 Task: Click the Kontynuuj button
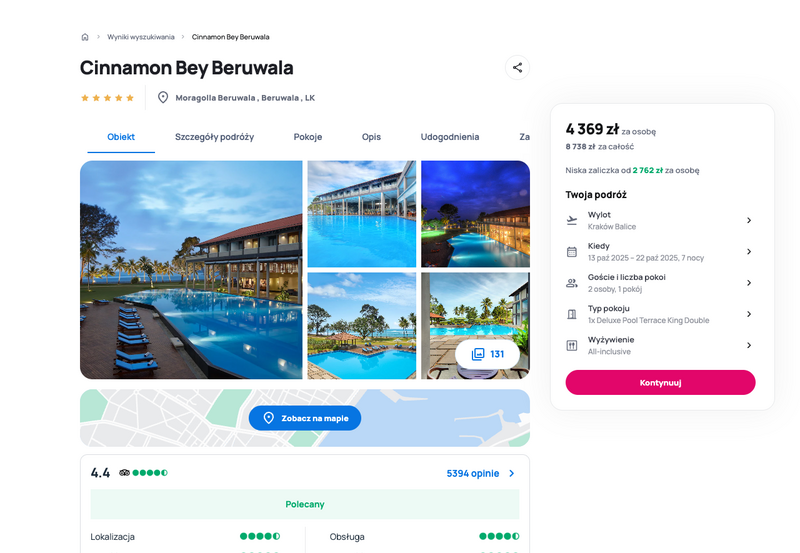(660, 383)
